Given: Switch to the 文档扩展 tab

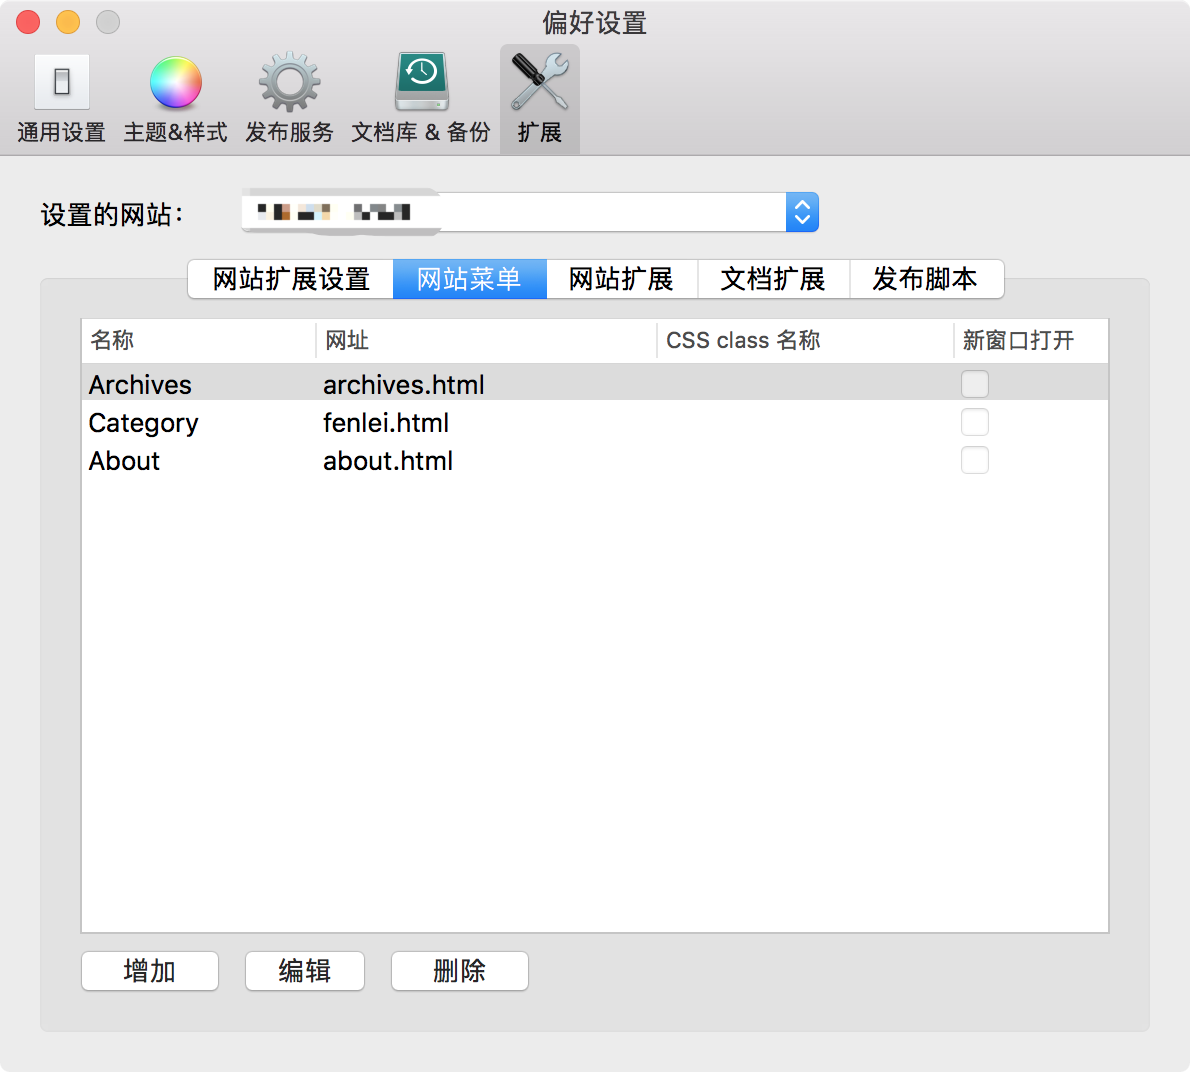Looking at the screenshot, I should tap(773, 279).
